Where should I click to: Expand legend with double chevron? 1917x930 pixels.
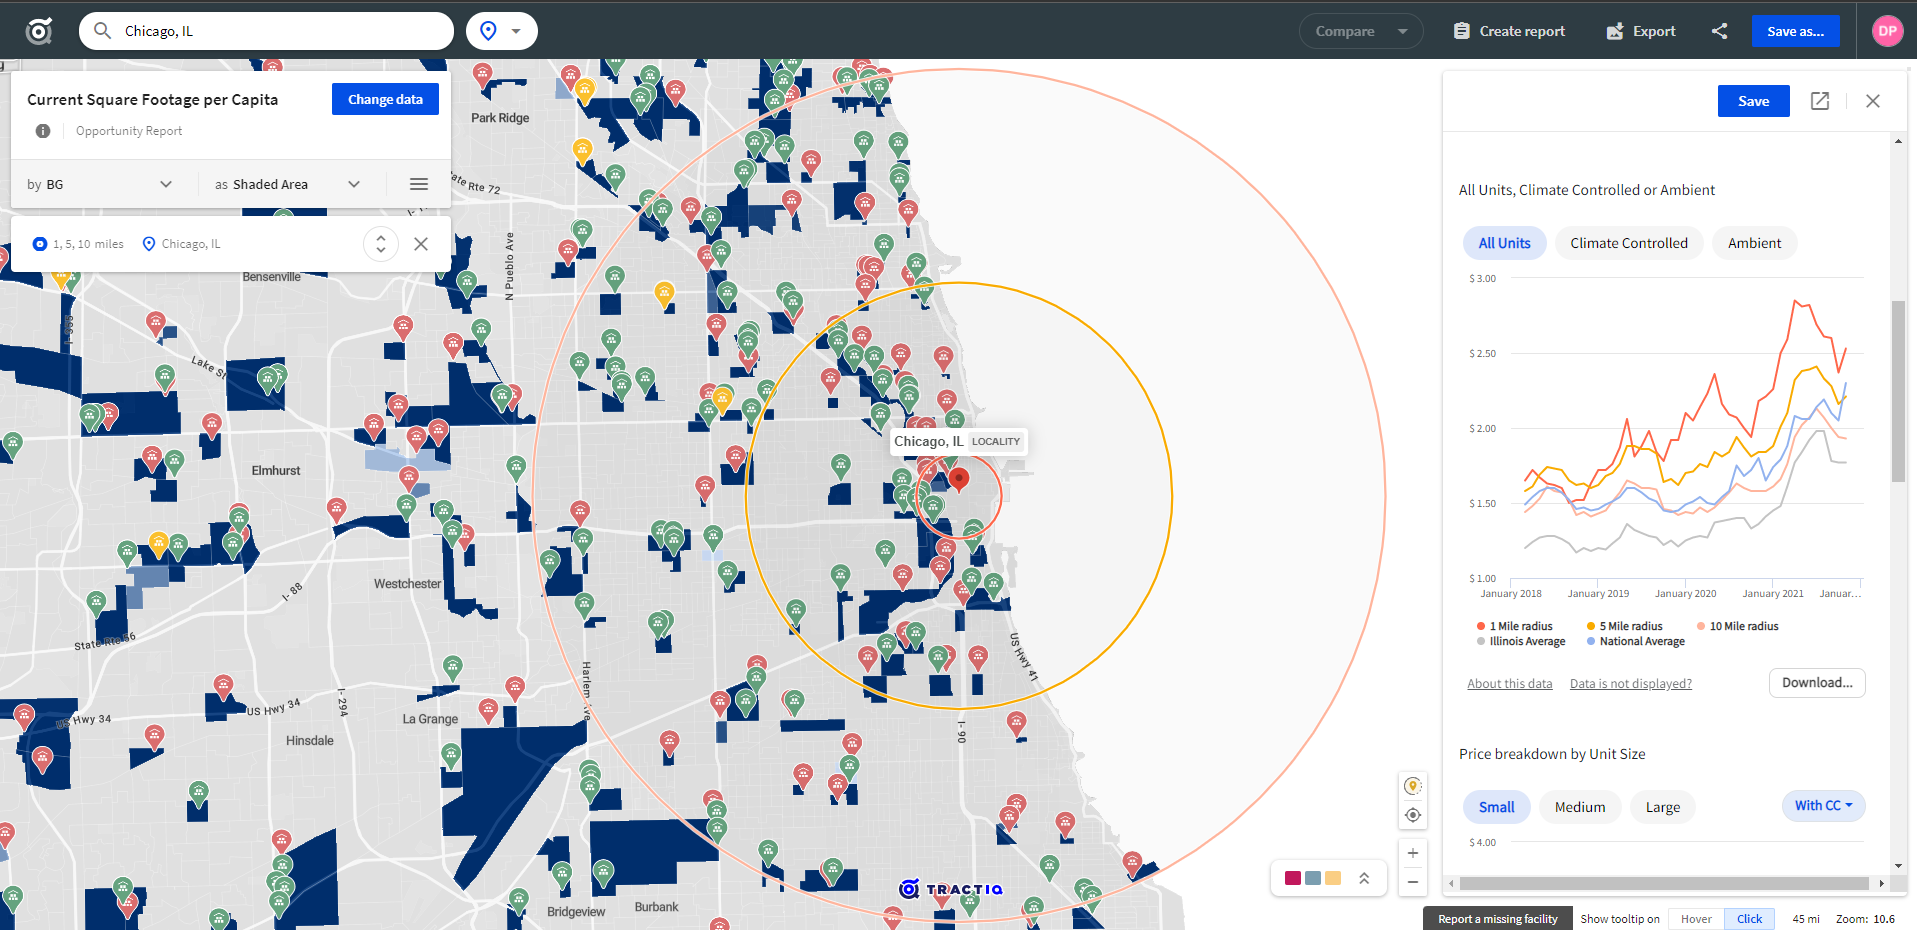tap(1364, 878)
